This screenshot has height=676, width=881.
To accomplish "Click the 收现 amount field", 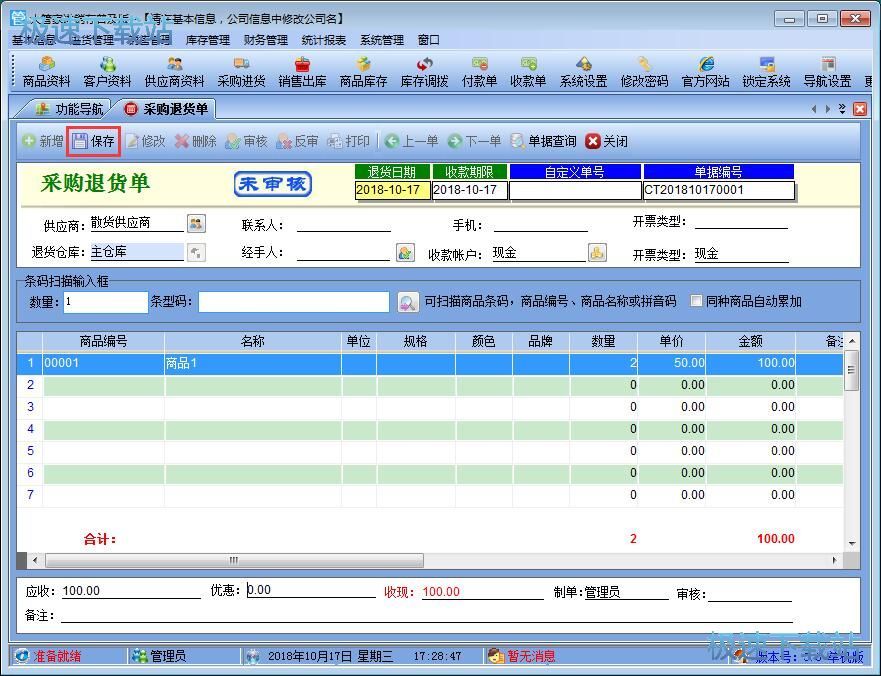I will 483,592.
